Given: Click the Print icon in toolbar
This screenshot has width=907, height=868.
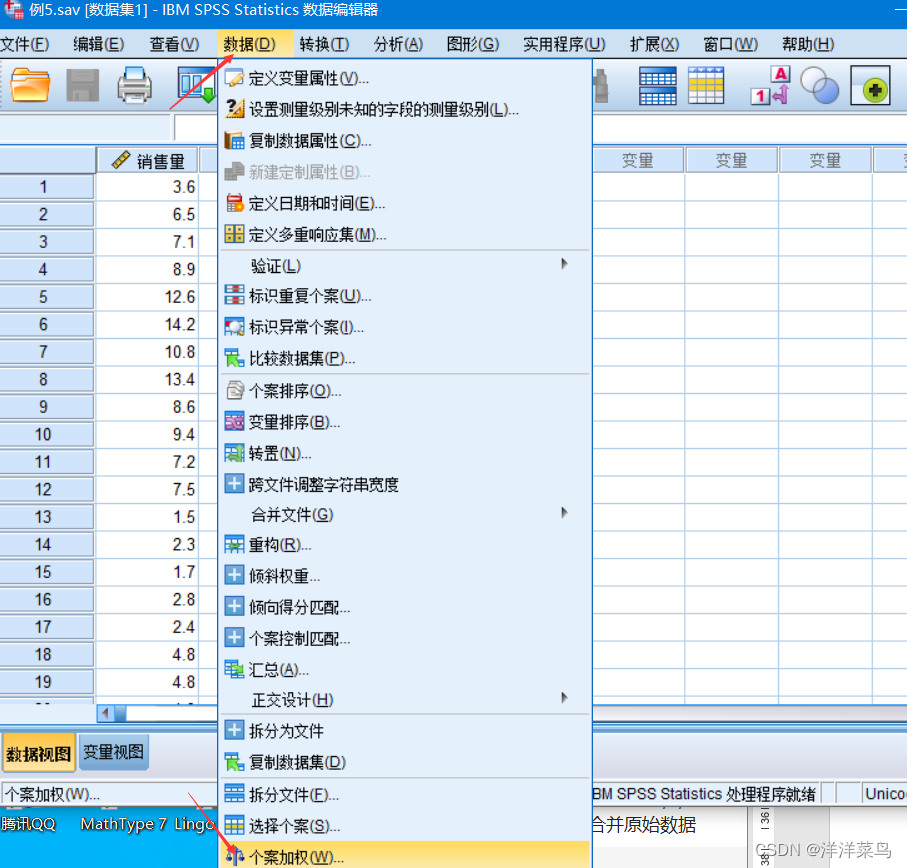Looking at the screenshot, I should pos(135,85).
